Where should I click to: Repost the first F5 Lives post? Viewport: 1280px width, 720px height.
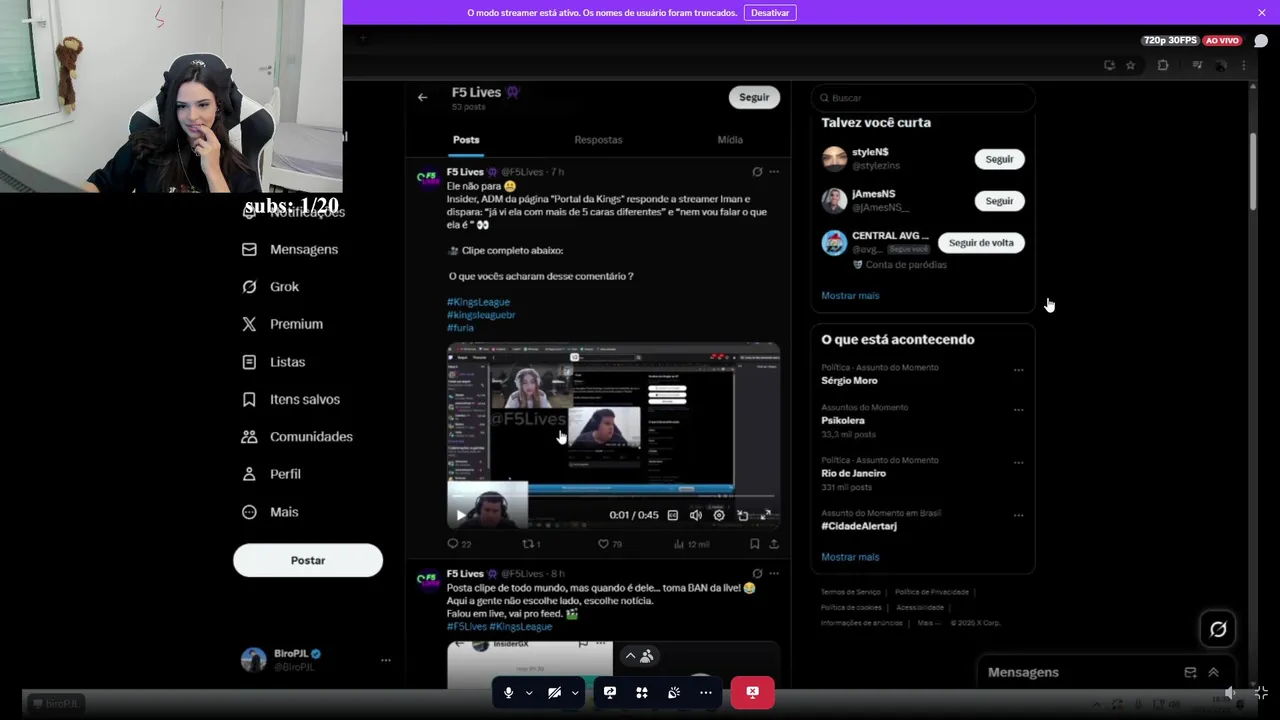pyautogui.click(x=531, y=544)
